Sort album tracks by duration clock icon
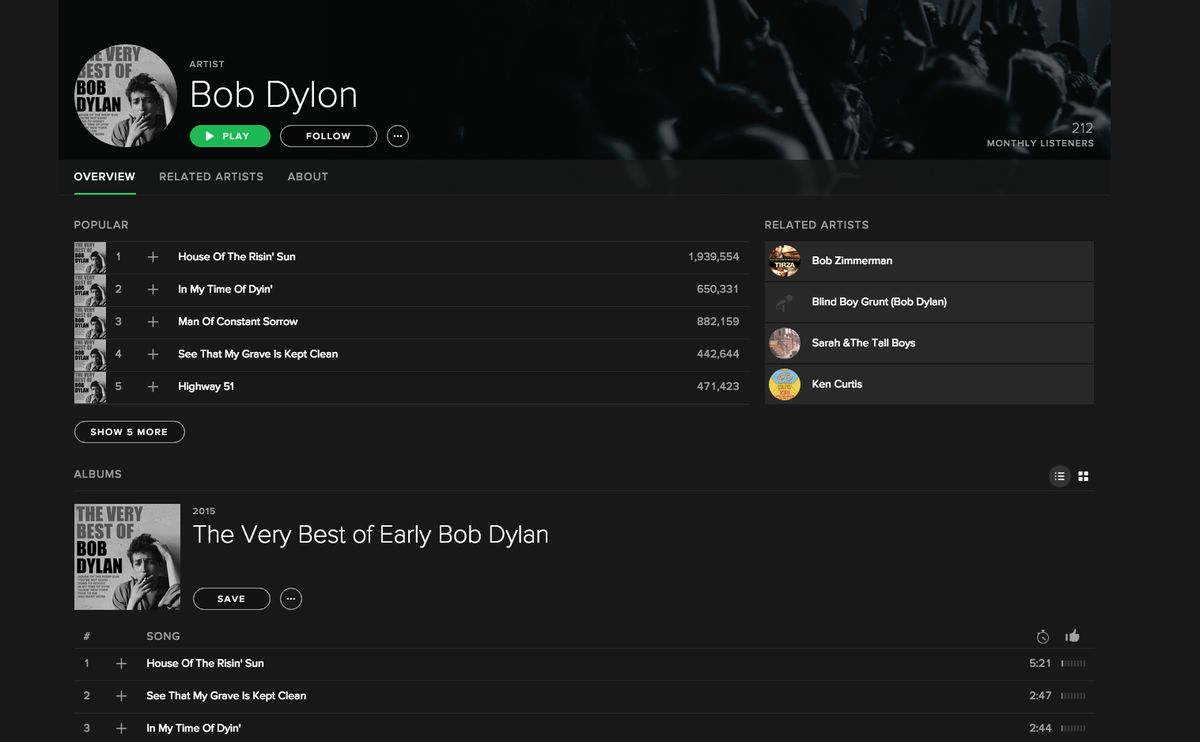Viewport: 1200px width, 742px height. [1043, 636]
